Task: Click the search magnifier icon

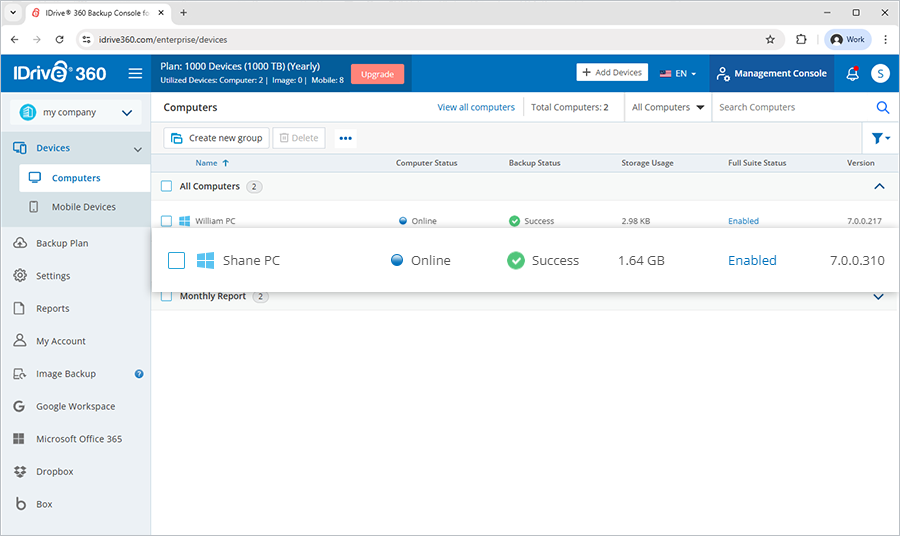Action: 882,108
